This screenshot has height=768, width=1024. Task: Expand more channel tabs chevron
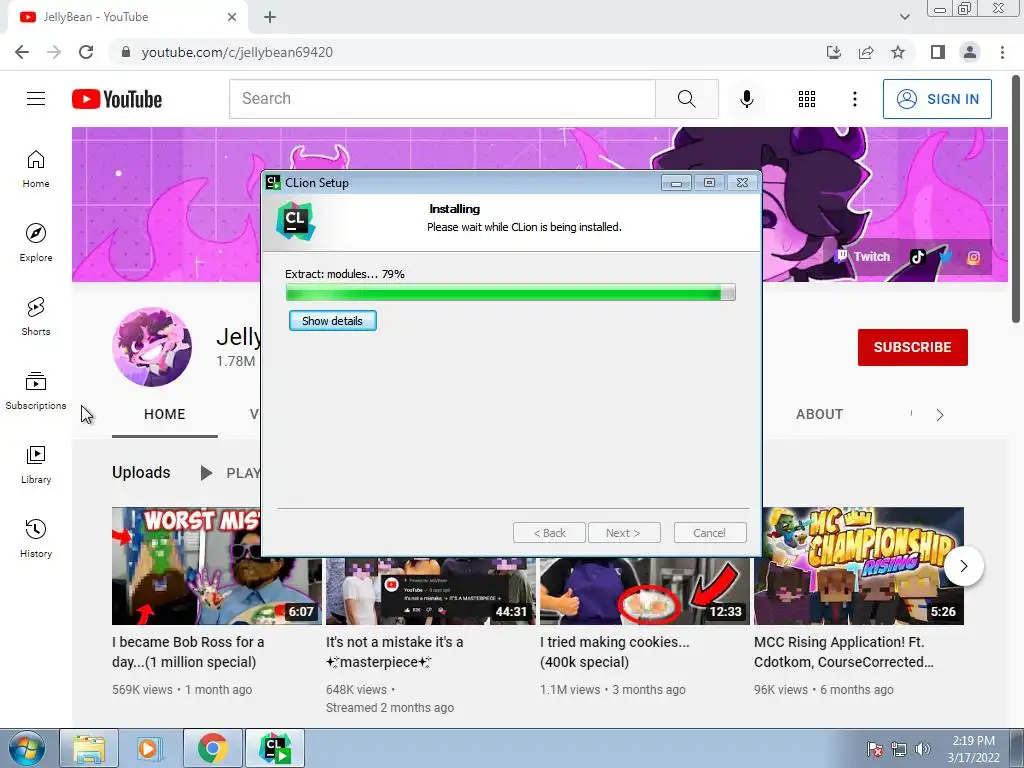pyautogui.click(x=939, y=415)
